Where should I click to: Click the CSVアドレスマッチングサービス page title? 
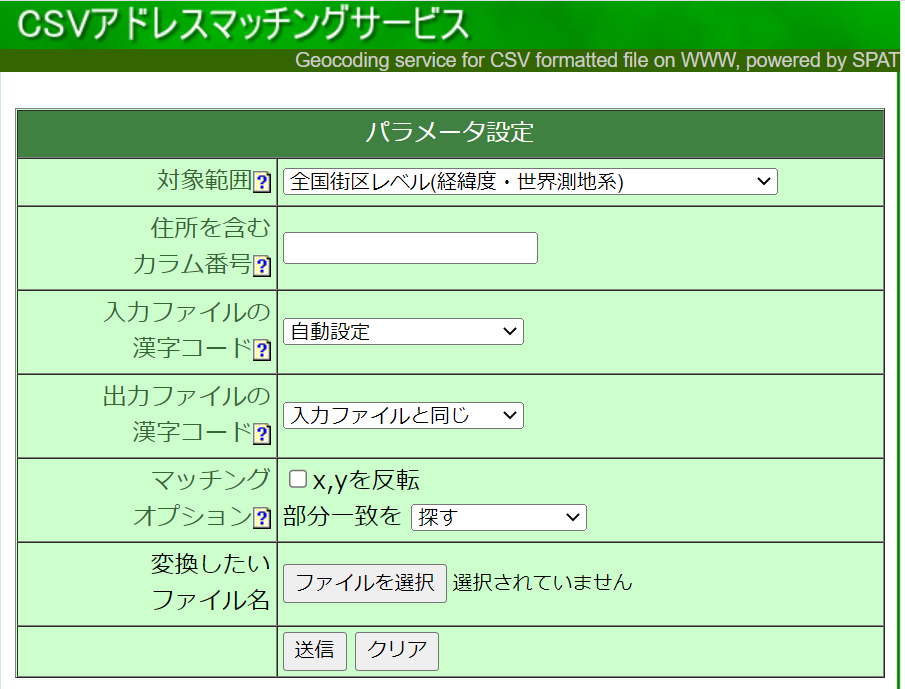243,24
